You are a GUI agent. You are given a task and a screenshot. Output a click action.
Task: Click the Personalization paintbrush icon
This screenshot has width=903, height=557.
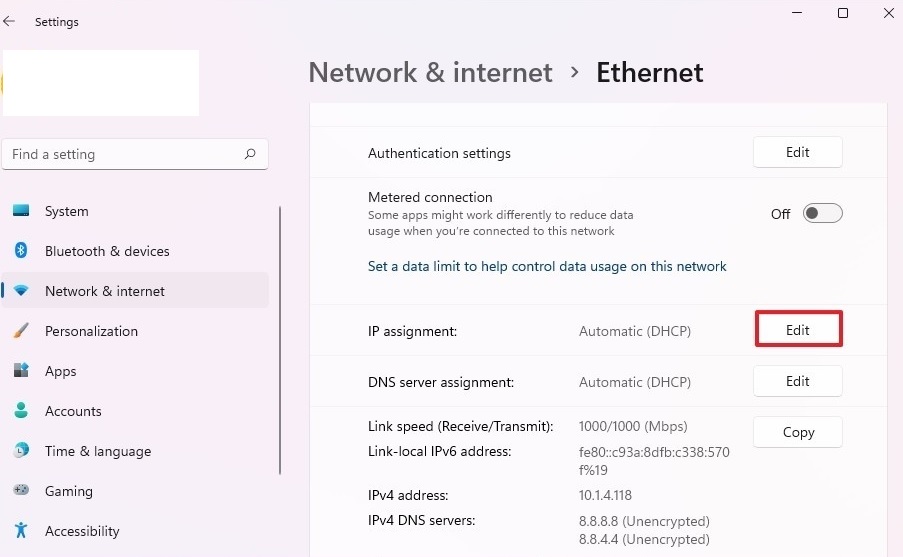click(x=21, y=331)
